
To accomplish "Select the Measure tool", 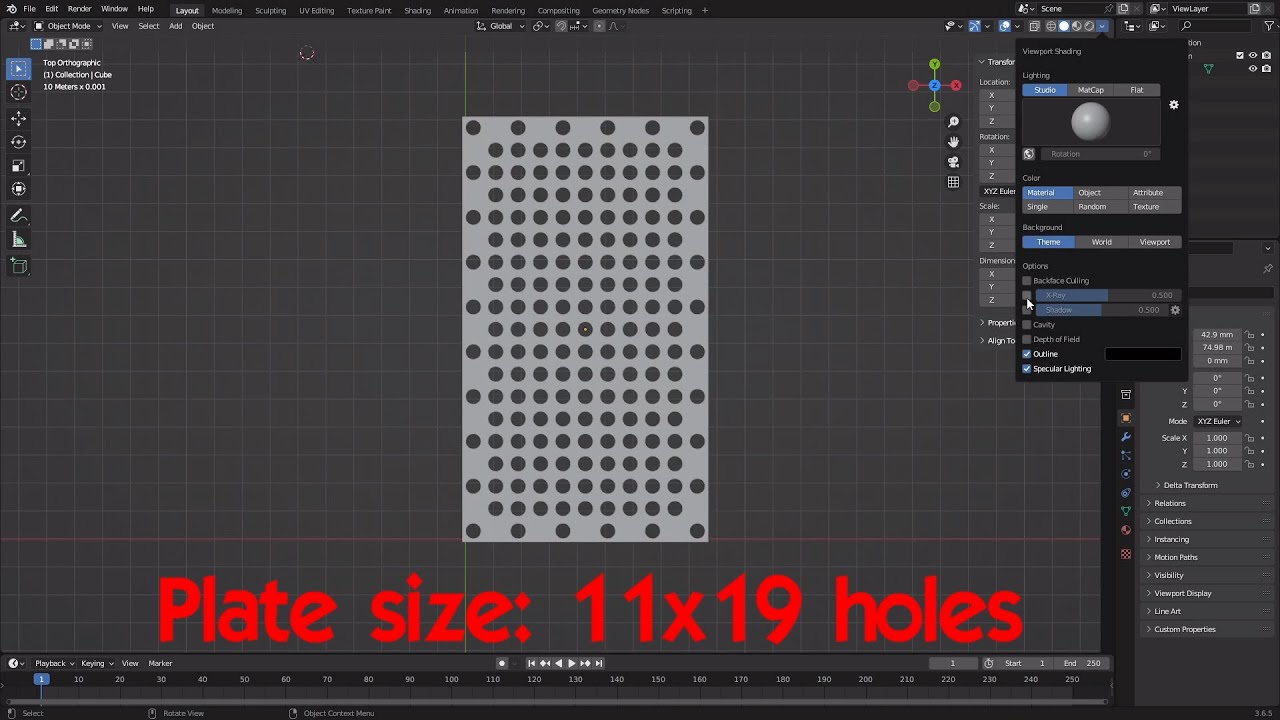I will tap(18, 240).
